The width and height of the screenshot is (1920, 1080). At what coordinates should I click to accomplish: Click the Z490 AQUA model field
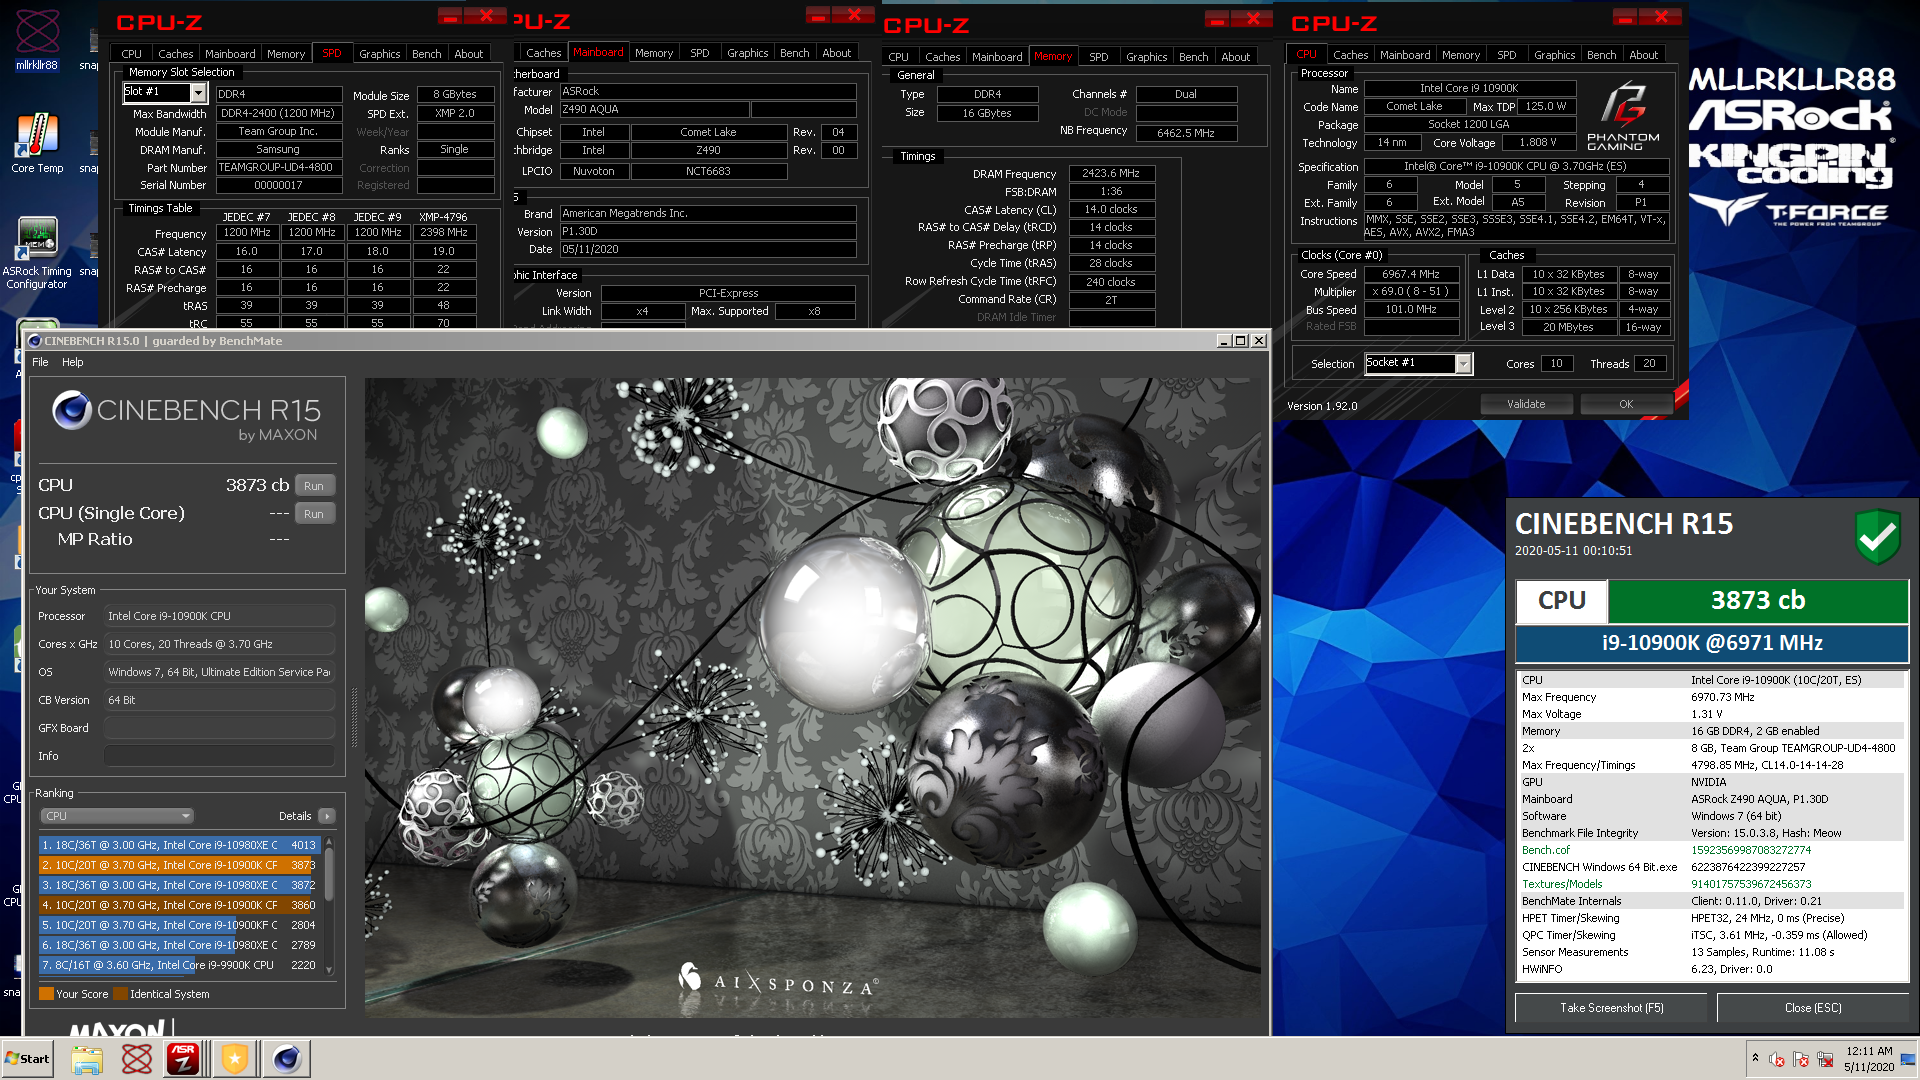click(x=653, y=109)
